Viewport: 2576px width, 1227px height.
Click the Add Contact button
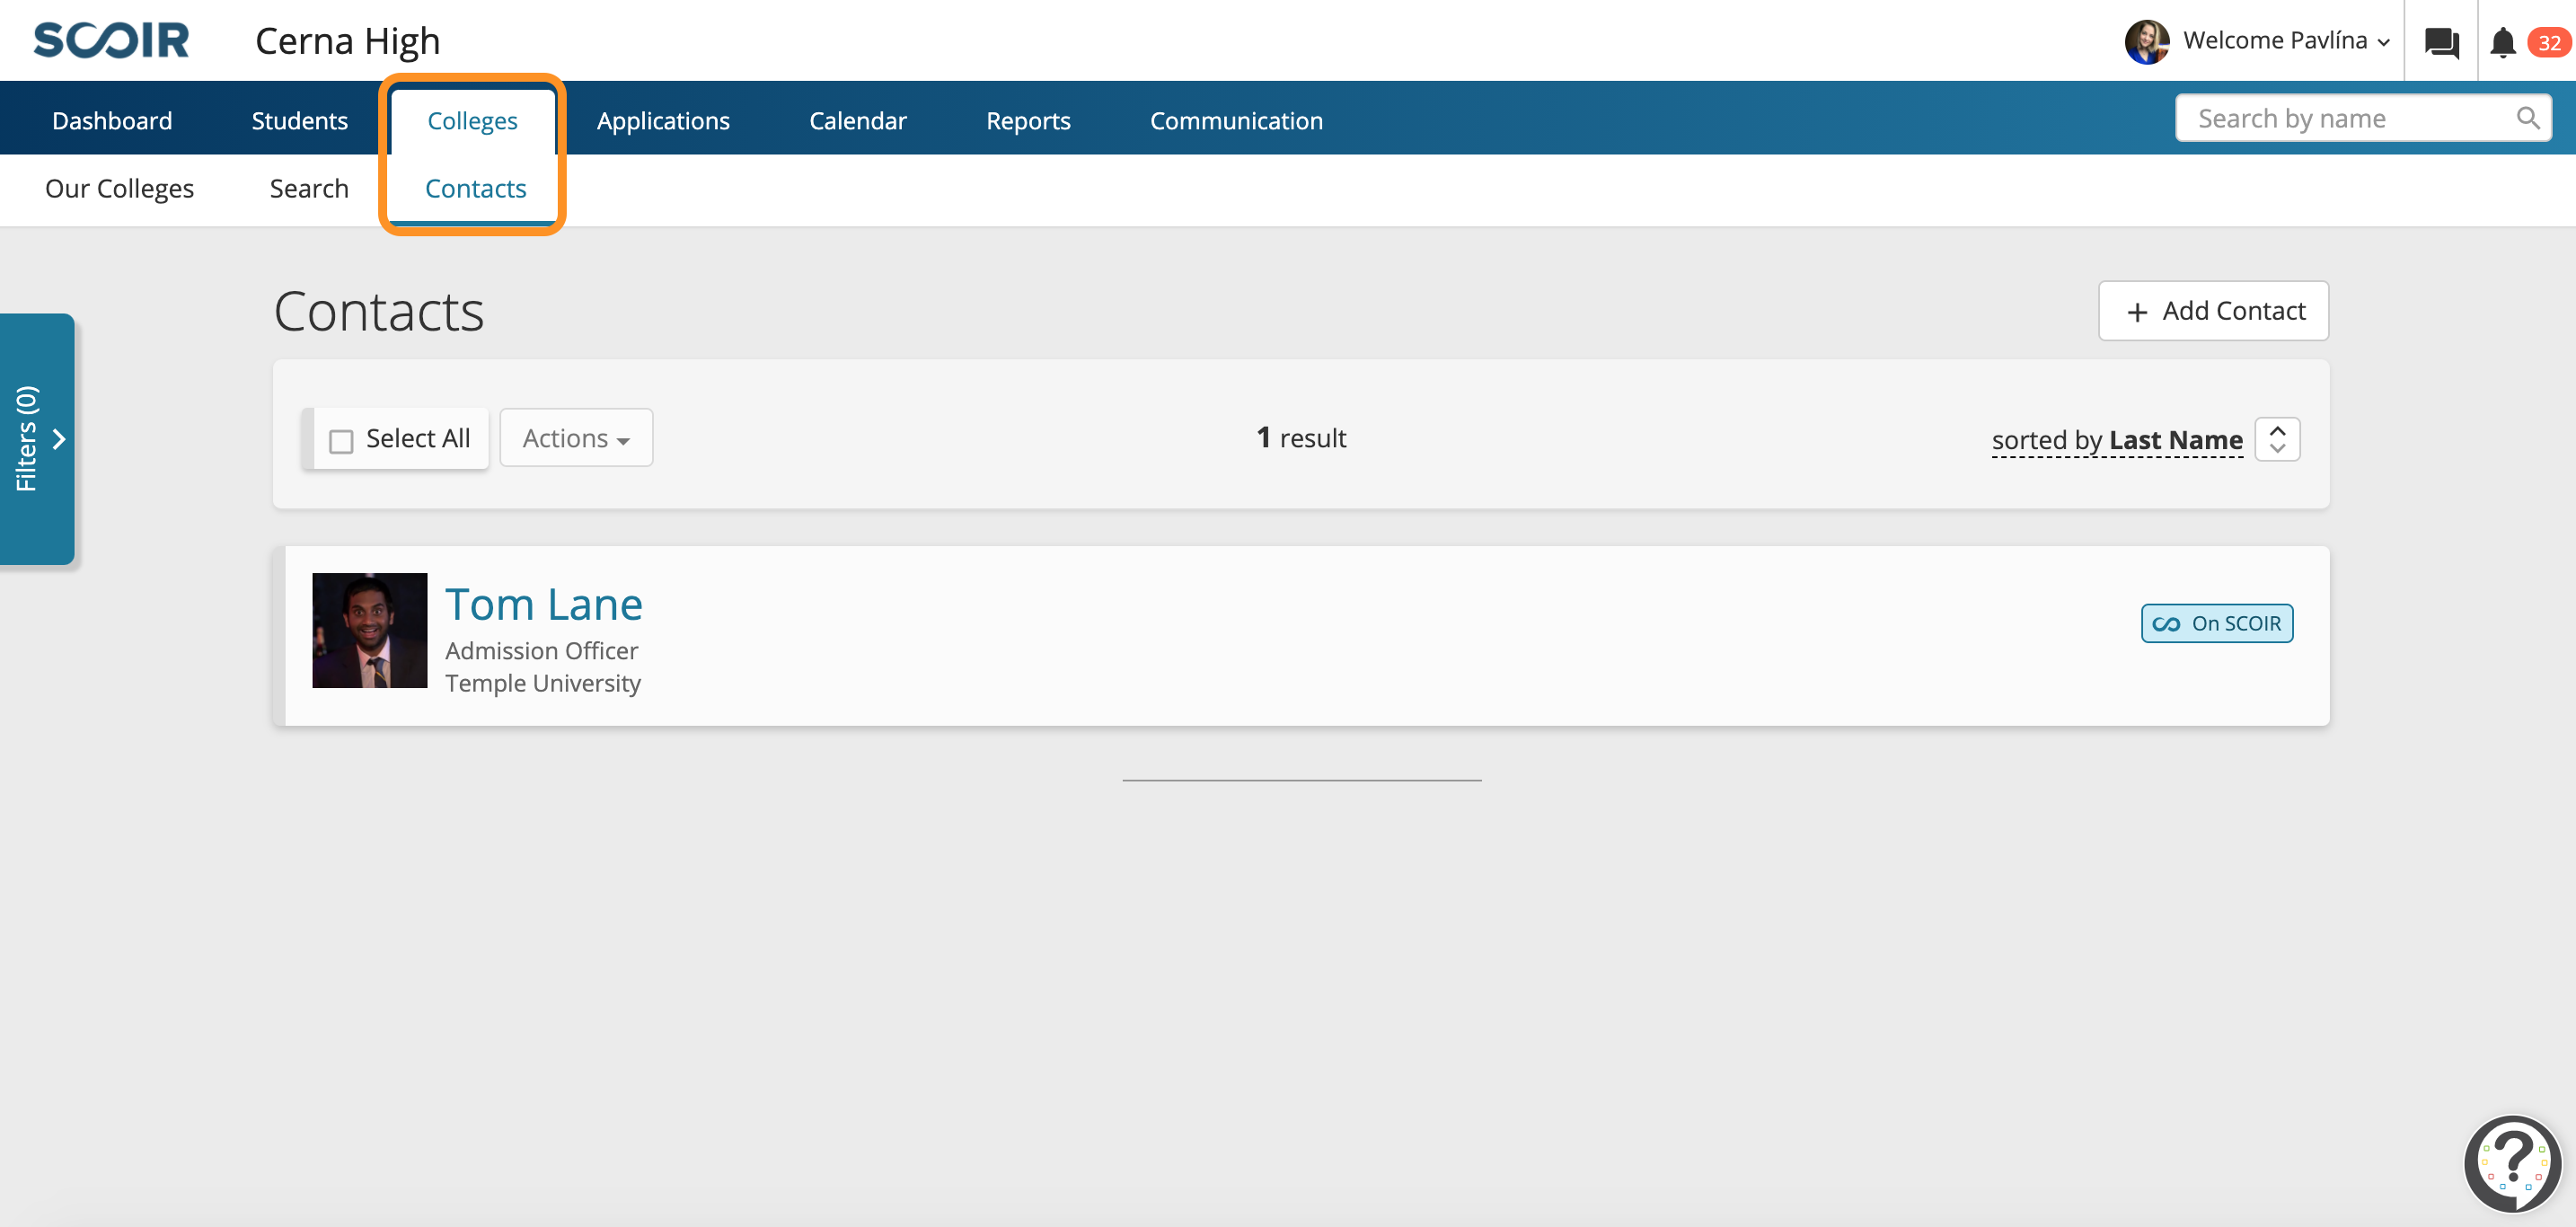click(2213, 311)
